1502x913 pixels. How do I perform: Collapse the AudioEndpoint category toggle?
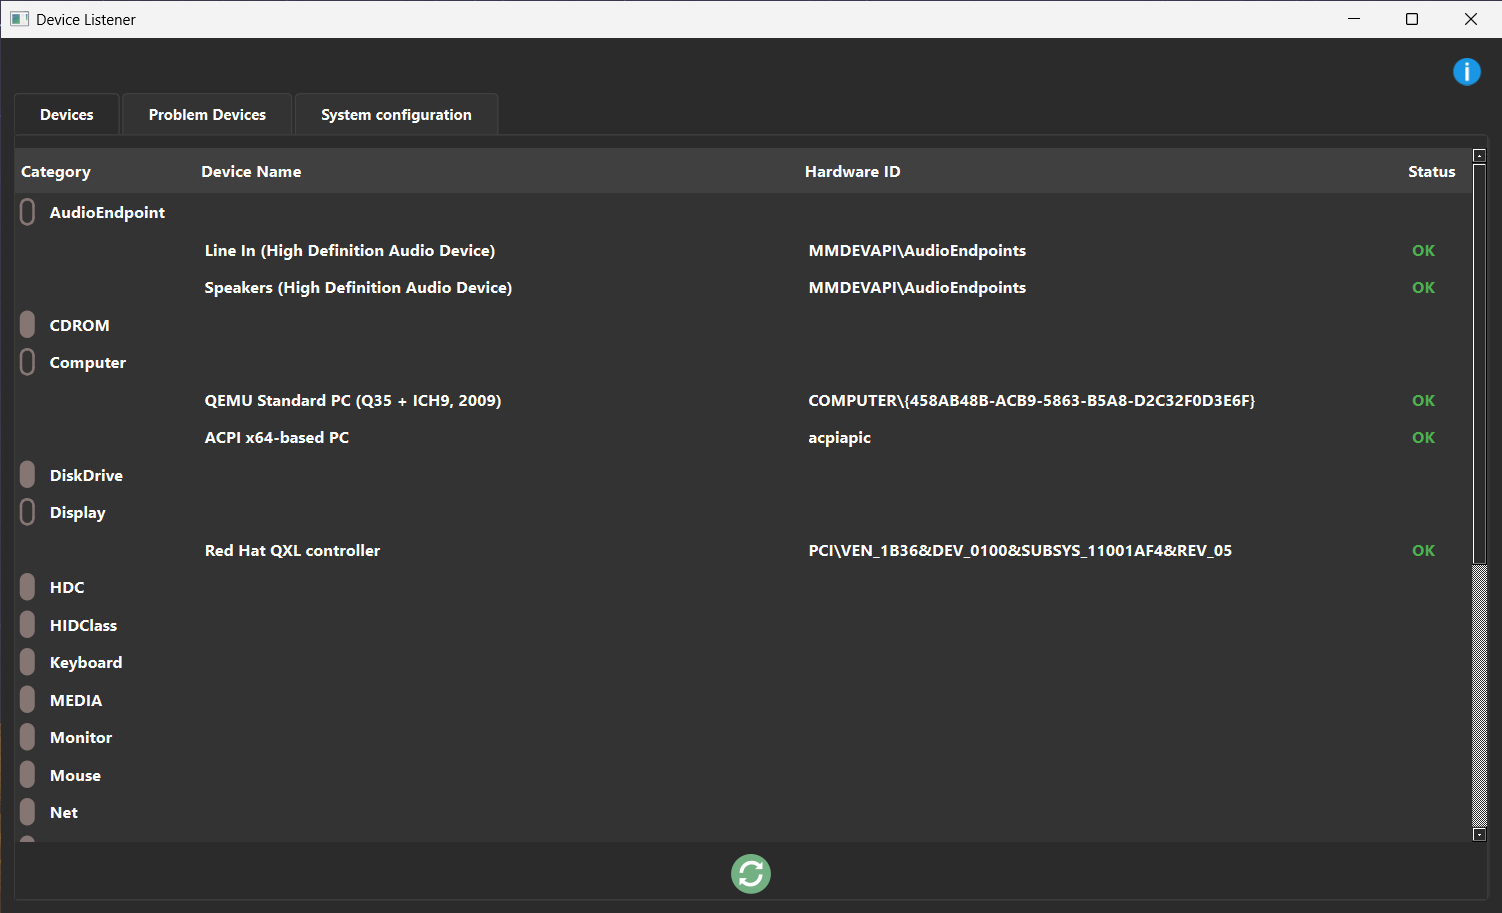pos(28,212)
